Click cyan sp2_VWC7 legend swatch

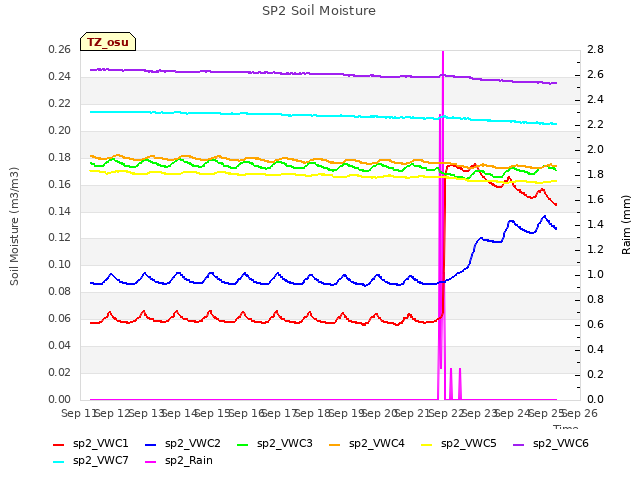(59, 462)
